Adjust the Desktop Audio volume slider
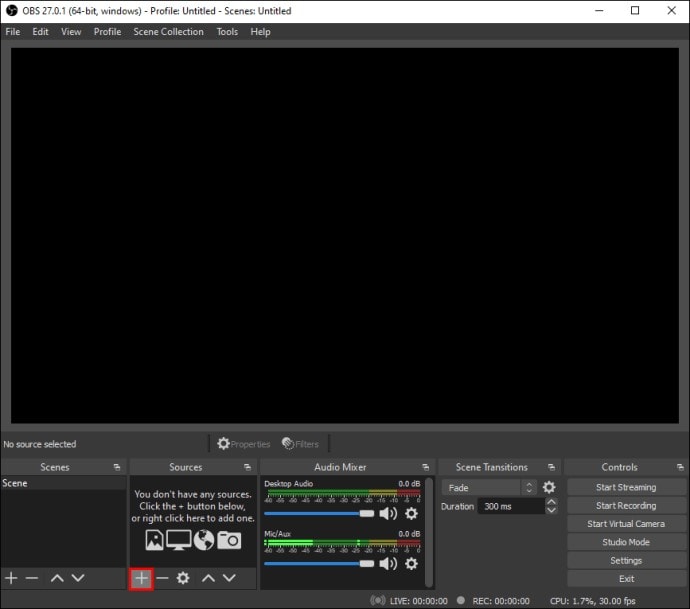This screenshot has height=609, width=690. (x=319, y=514)
